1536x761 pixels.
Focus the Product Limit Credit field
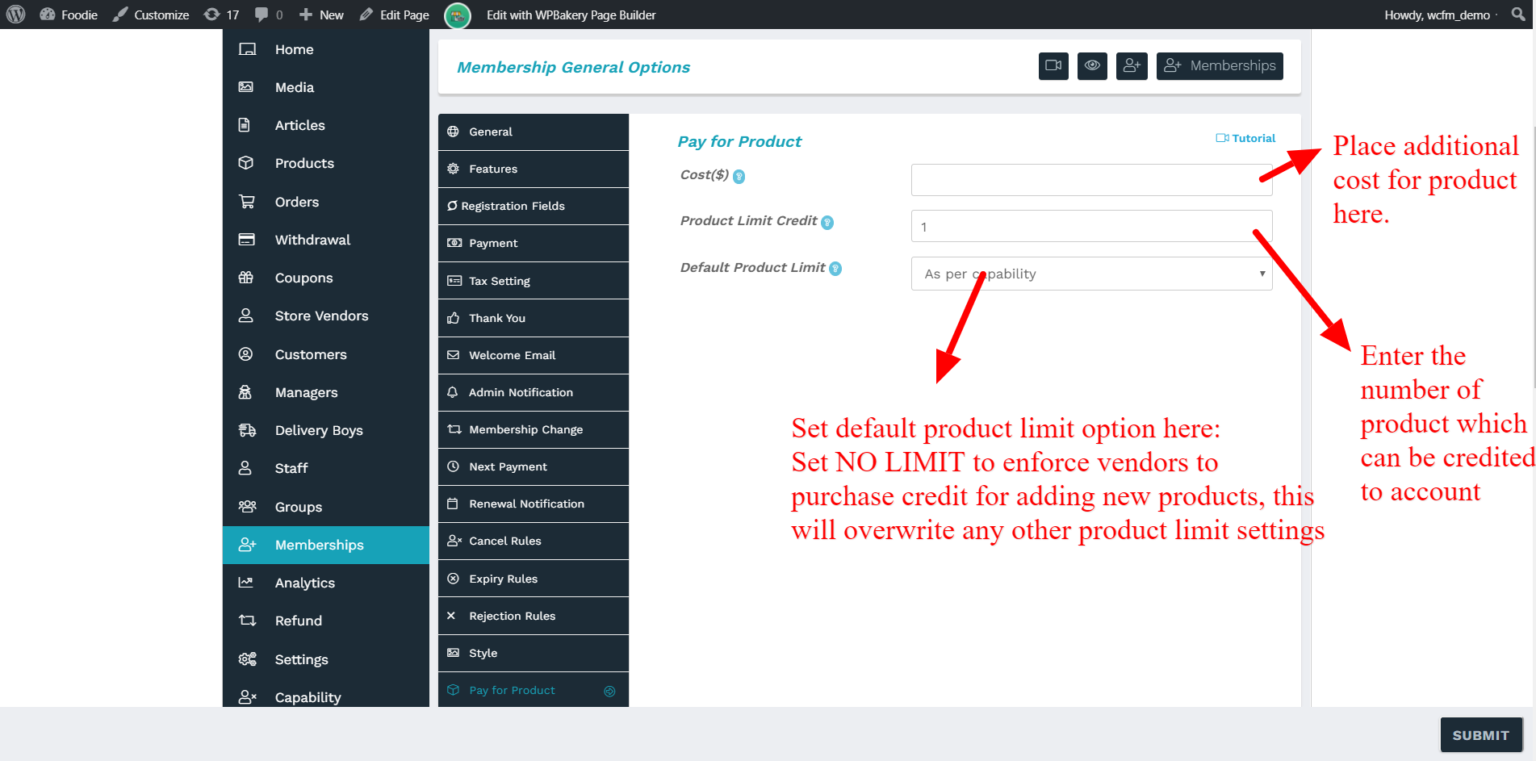[1091, 227]
